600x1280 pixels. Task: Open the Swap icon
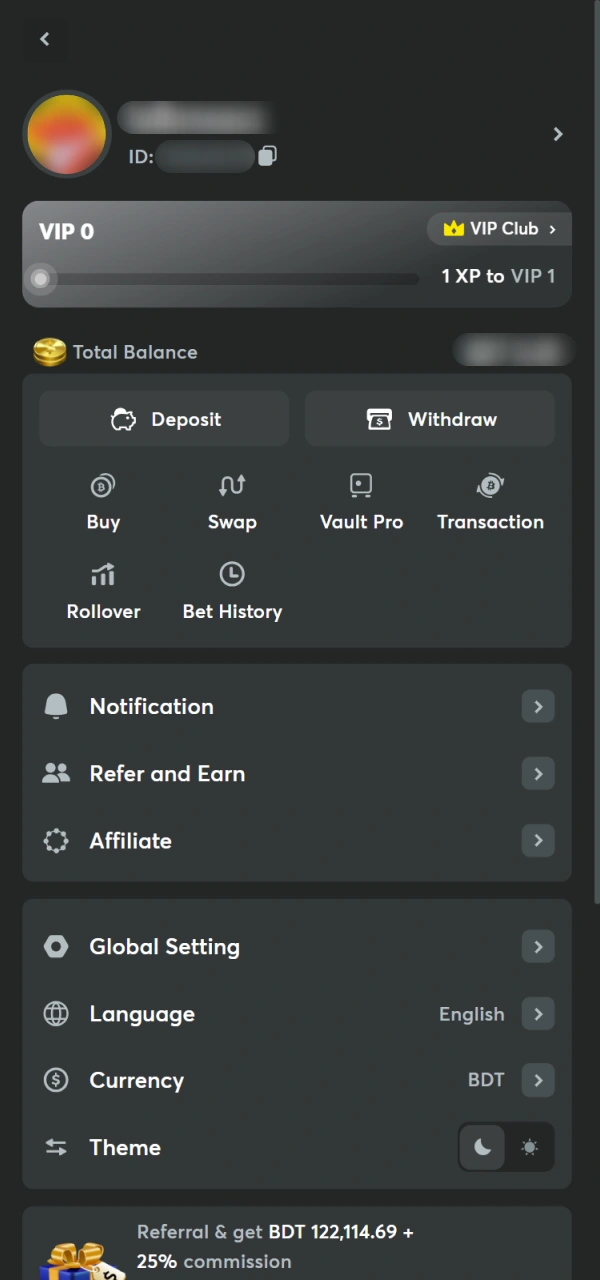[x=232, y=486]
